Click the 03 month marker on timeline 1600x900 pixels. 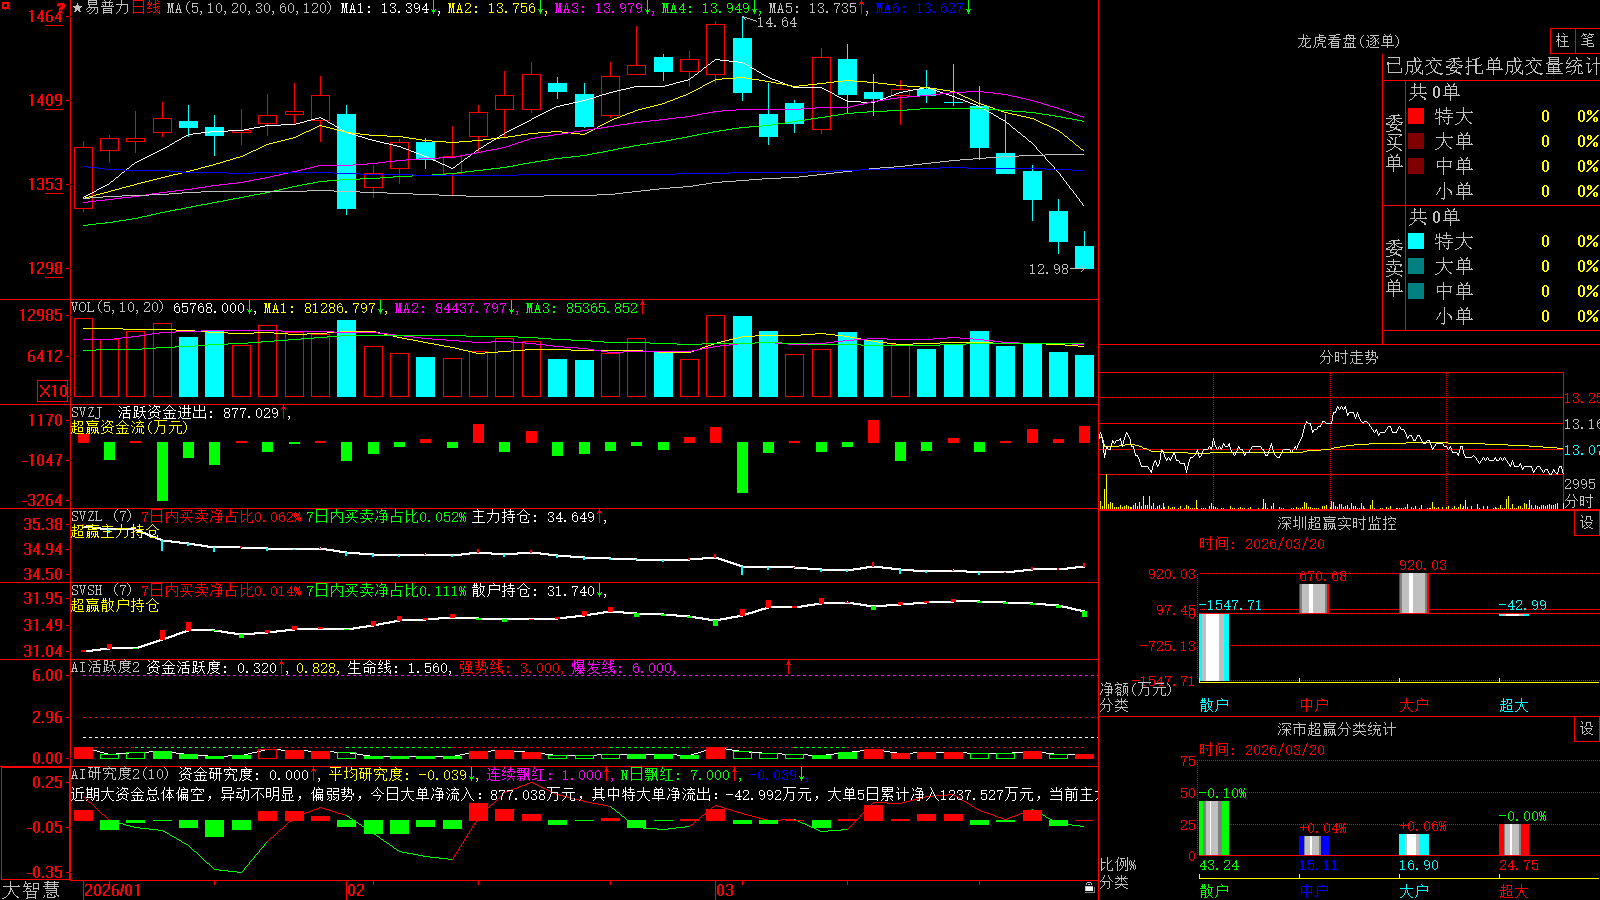[725, 890]
